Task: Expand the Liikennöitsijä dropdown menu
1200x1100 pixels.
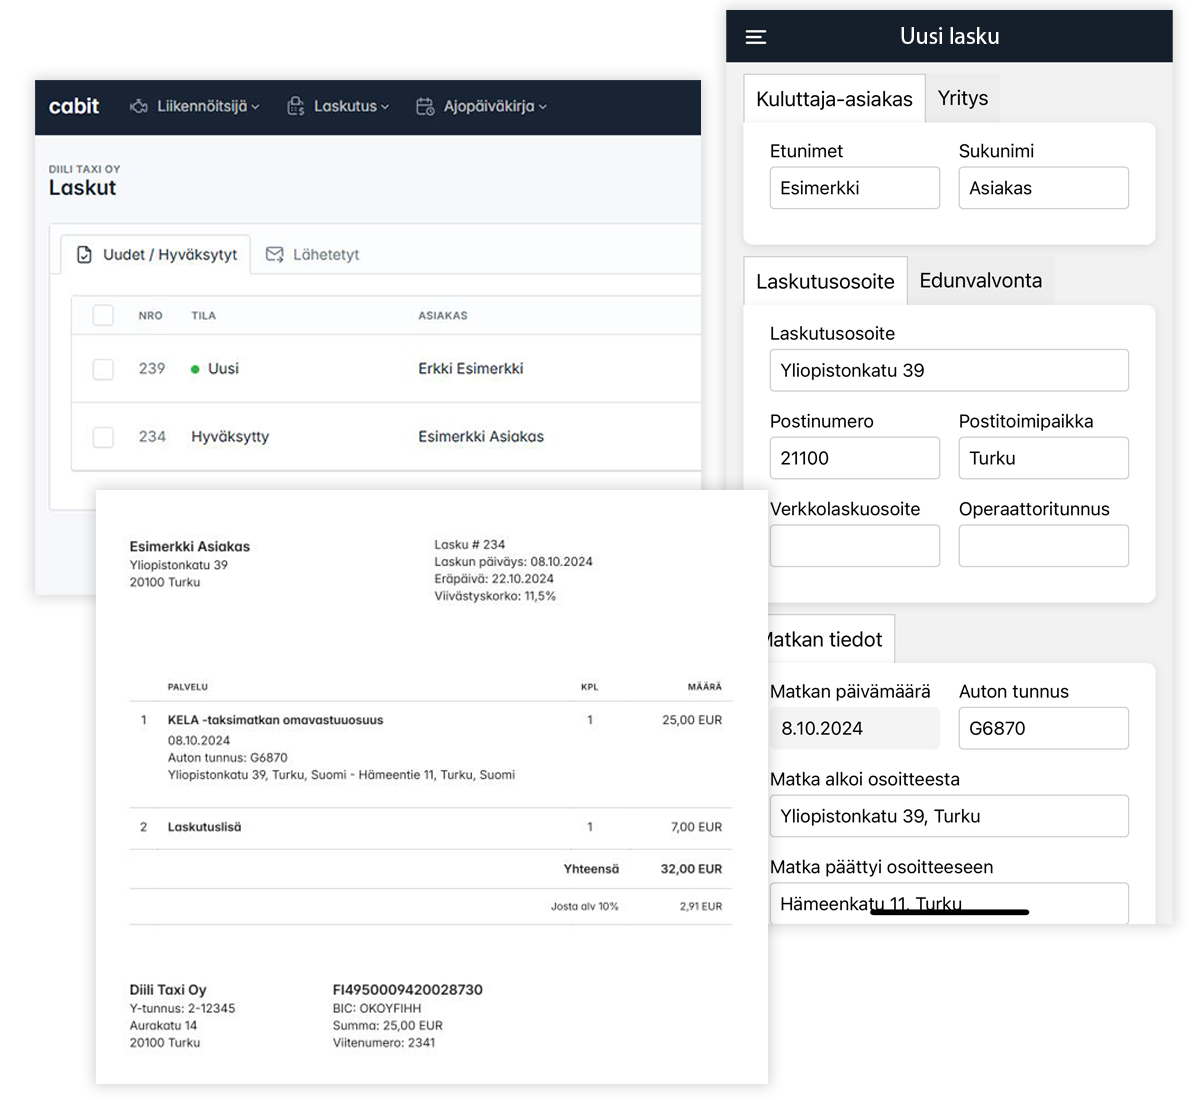Action: pyautogui.click(x=256, y=107)
